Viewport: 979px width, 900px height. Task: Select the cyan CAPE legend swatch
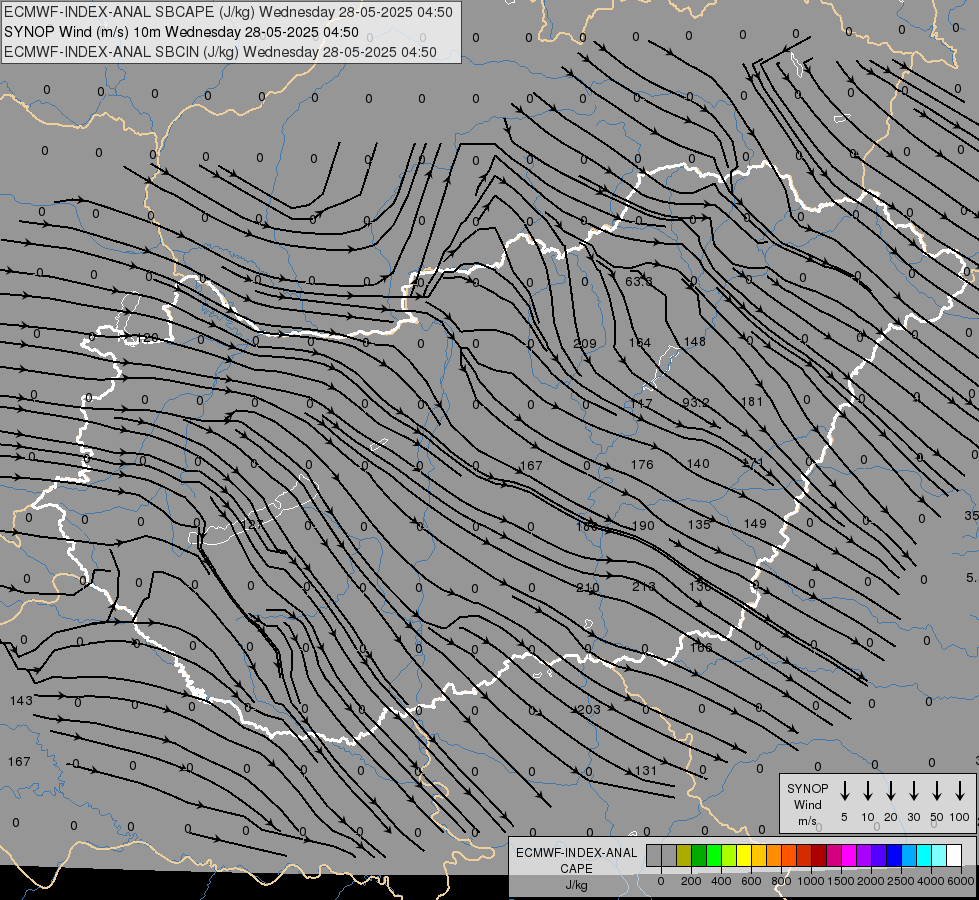tap(923, 856)
